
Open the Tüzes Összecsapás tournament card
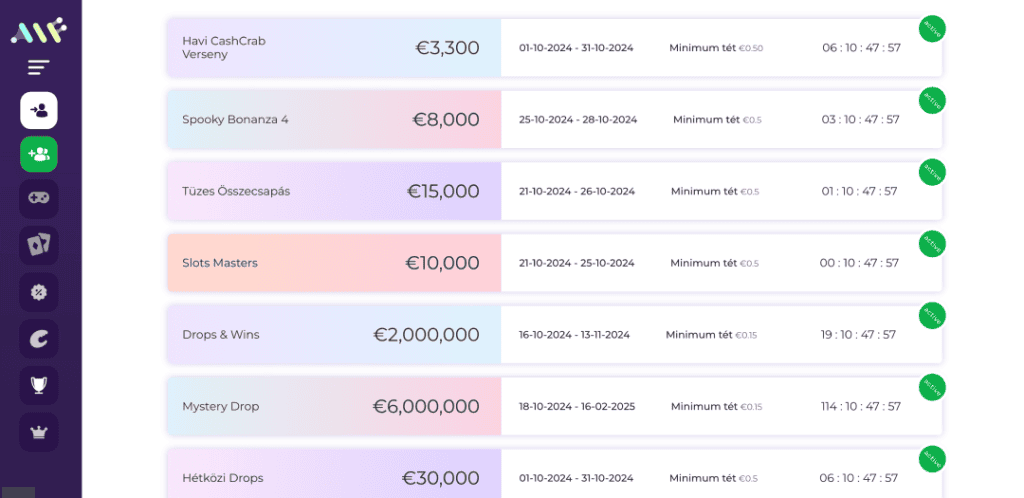236,191
